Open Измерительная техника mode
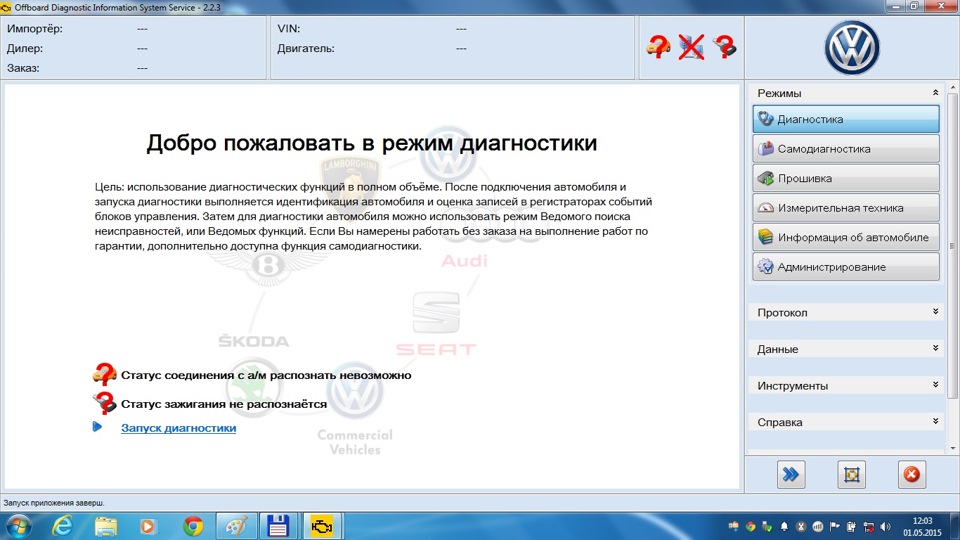 (846, 208)
